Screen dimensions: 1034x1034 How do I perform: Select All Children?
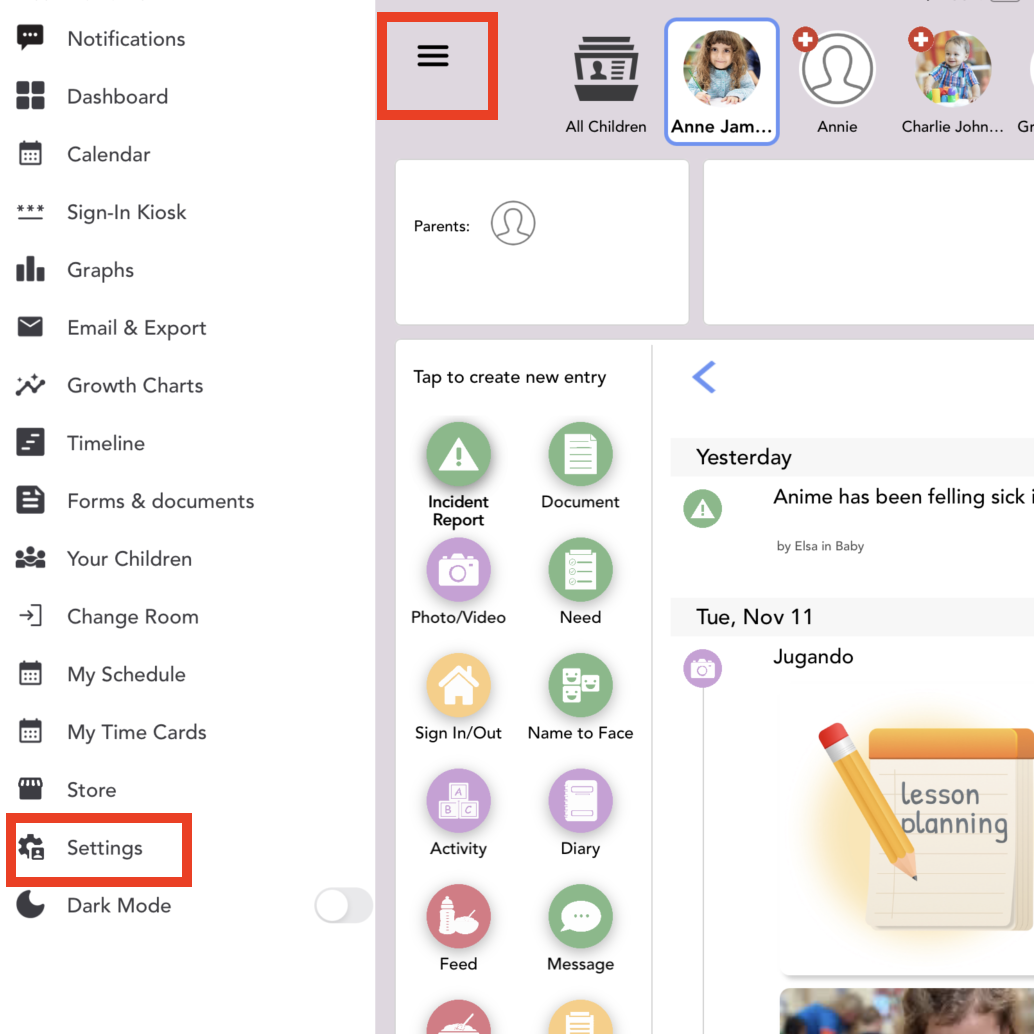click(x=605, y=86)
